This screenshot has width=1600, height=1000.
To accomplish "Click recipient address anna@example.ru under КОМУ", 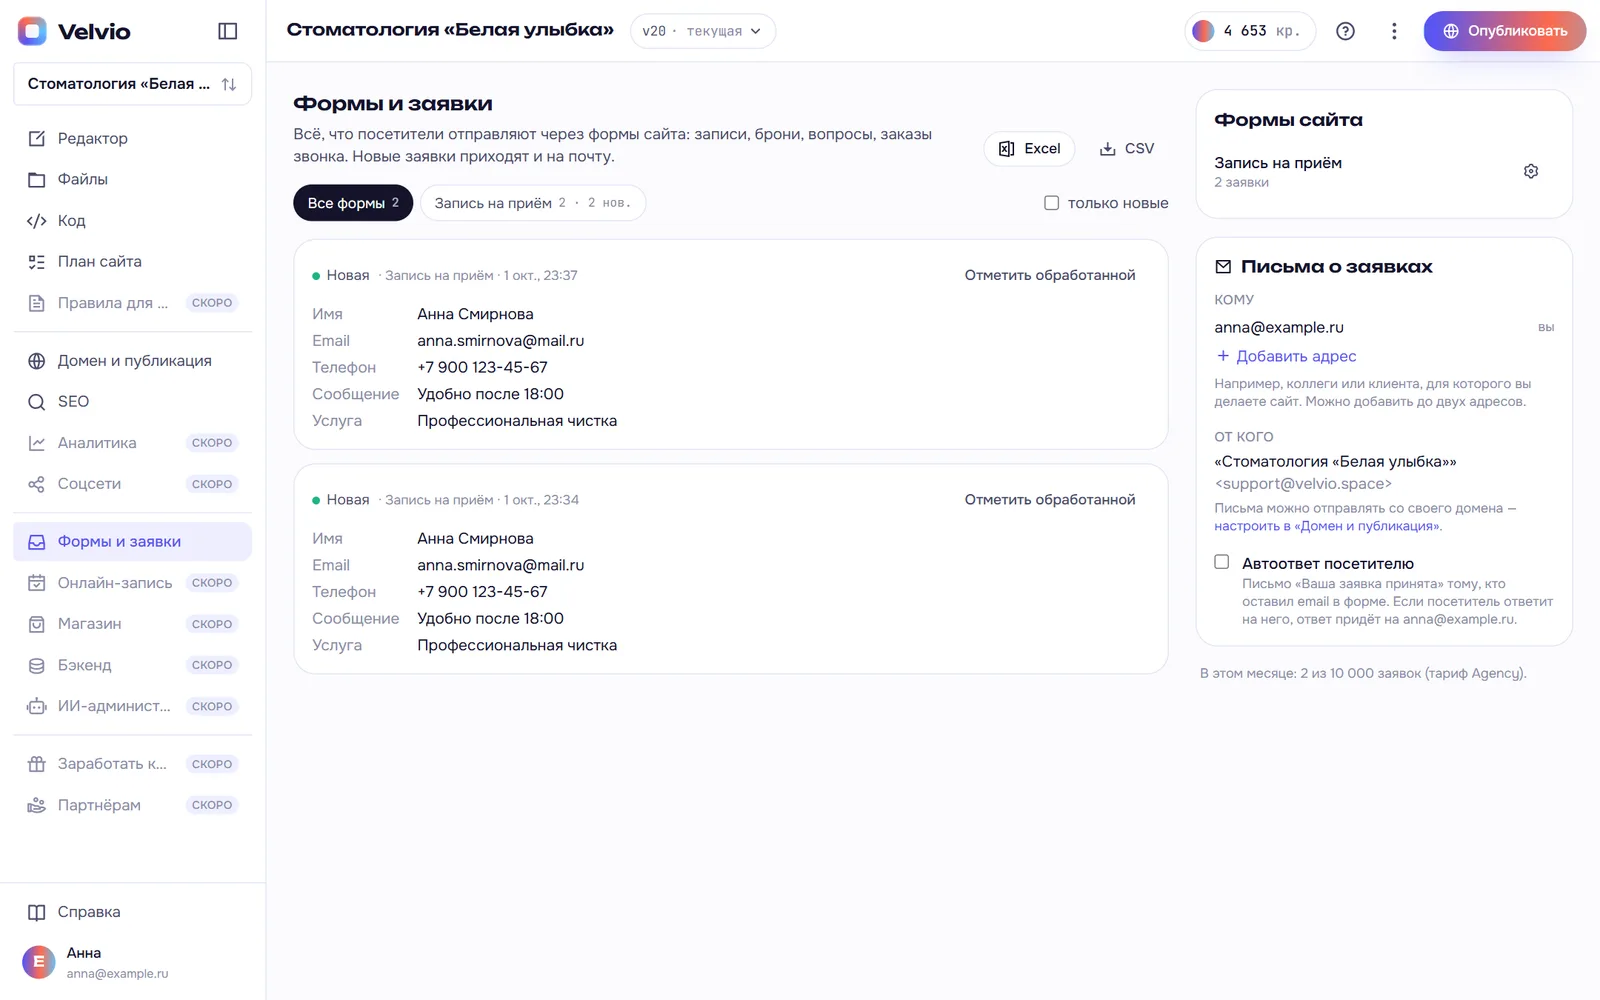I will [x=1279, y=327].
